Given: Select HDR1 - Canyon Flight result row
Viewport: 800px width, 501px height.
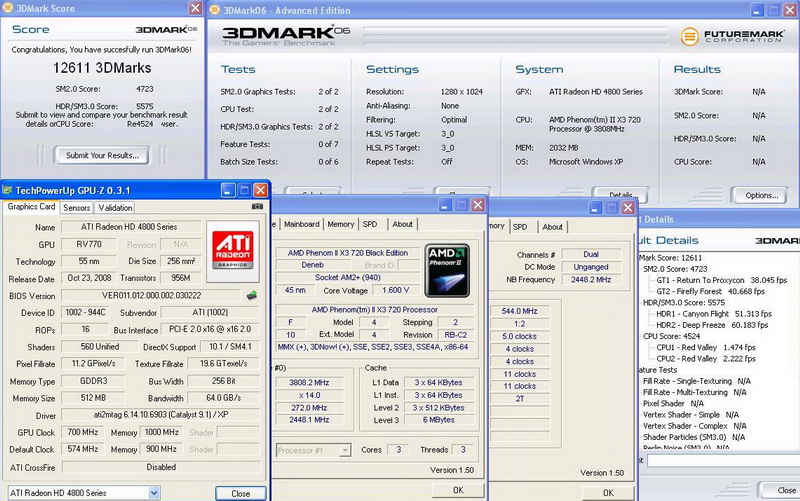Looking at the screenshot, I should 714,314.
